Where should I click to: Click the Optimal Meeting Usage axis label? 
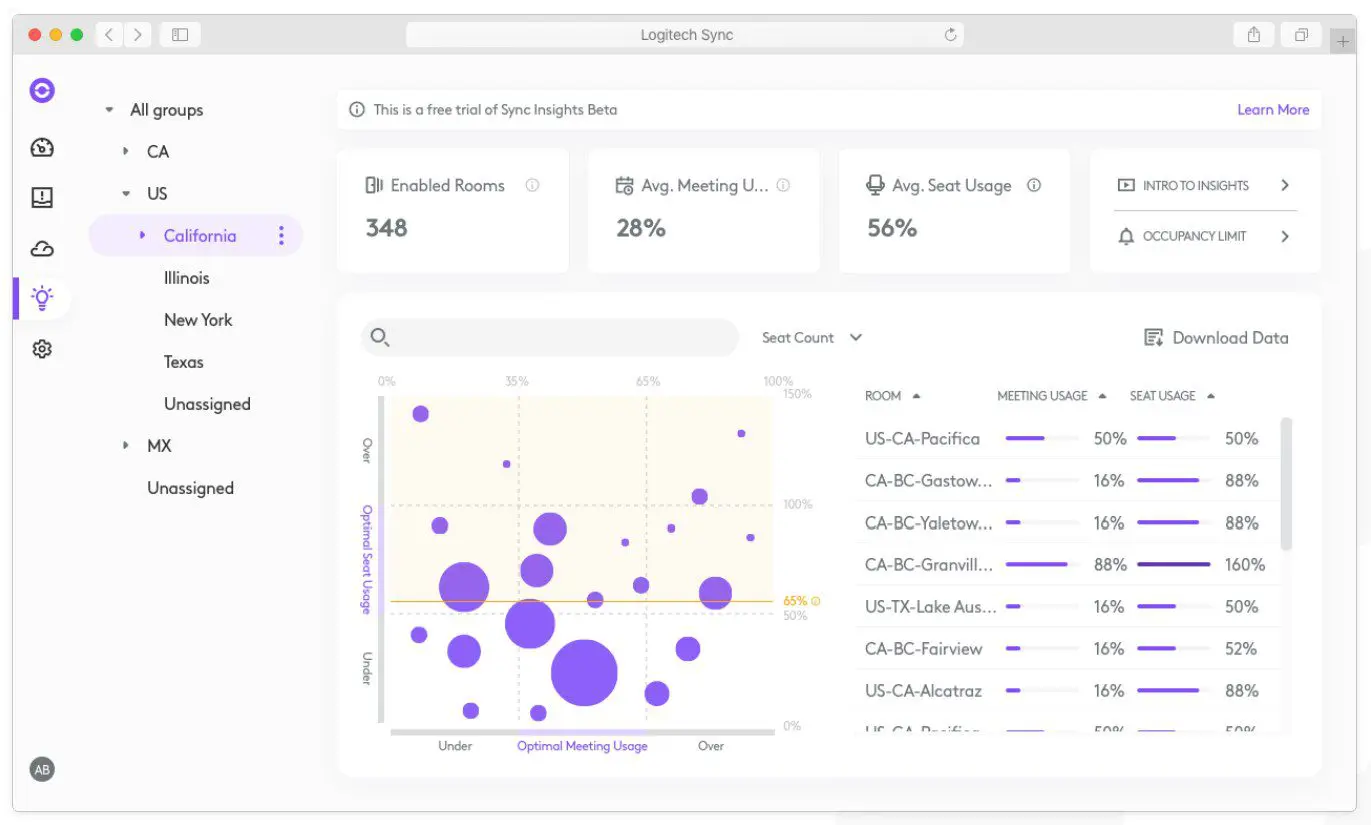[x=582, y=746]
